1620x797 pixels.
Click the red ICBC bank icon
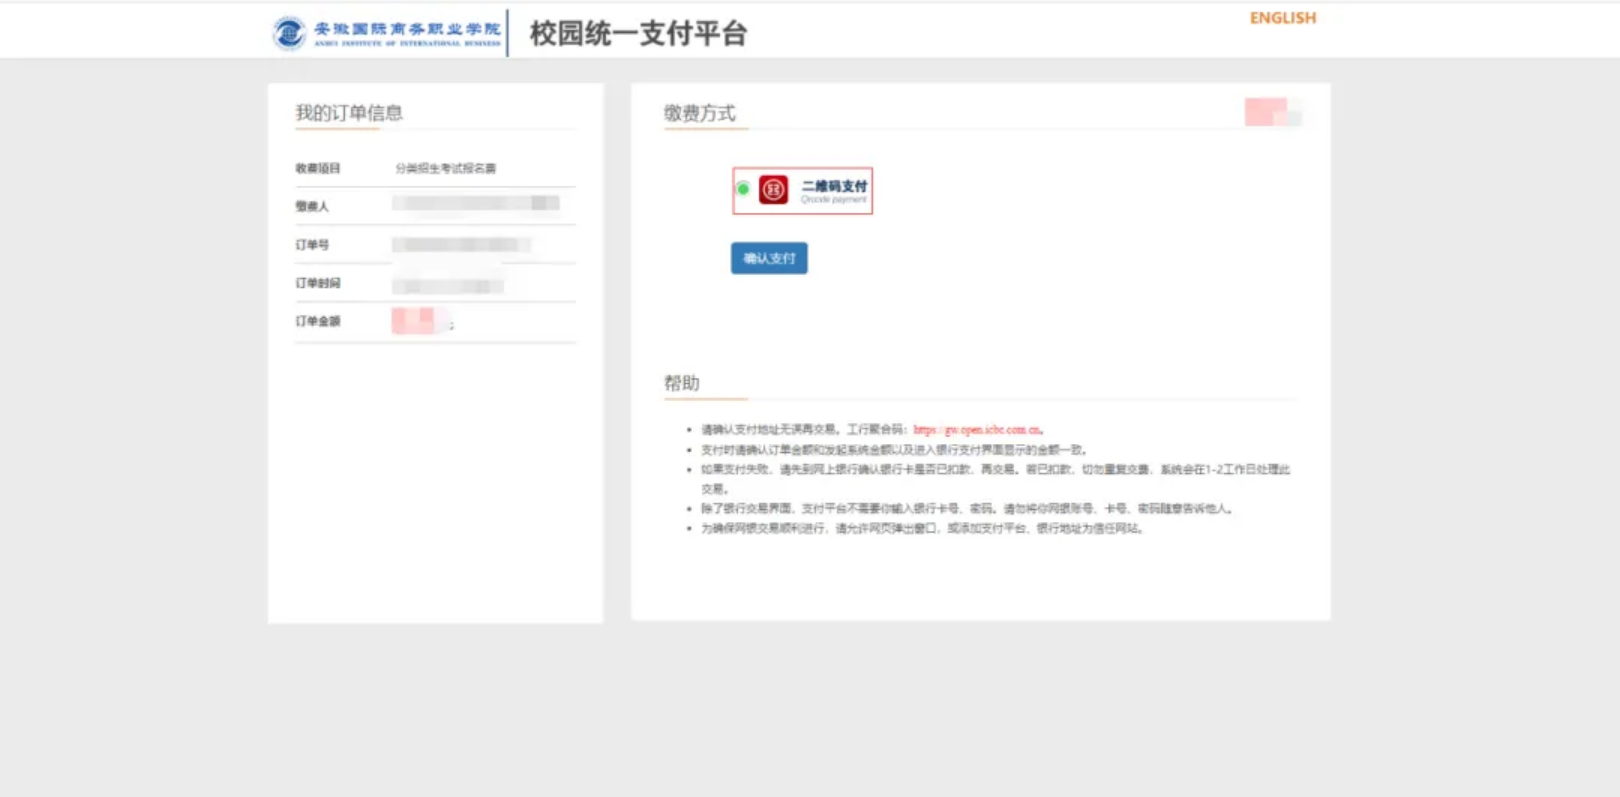click(773, 189)
